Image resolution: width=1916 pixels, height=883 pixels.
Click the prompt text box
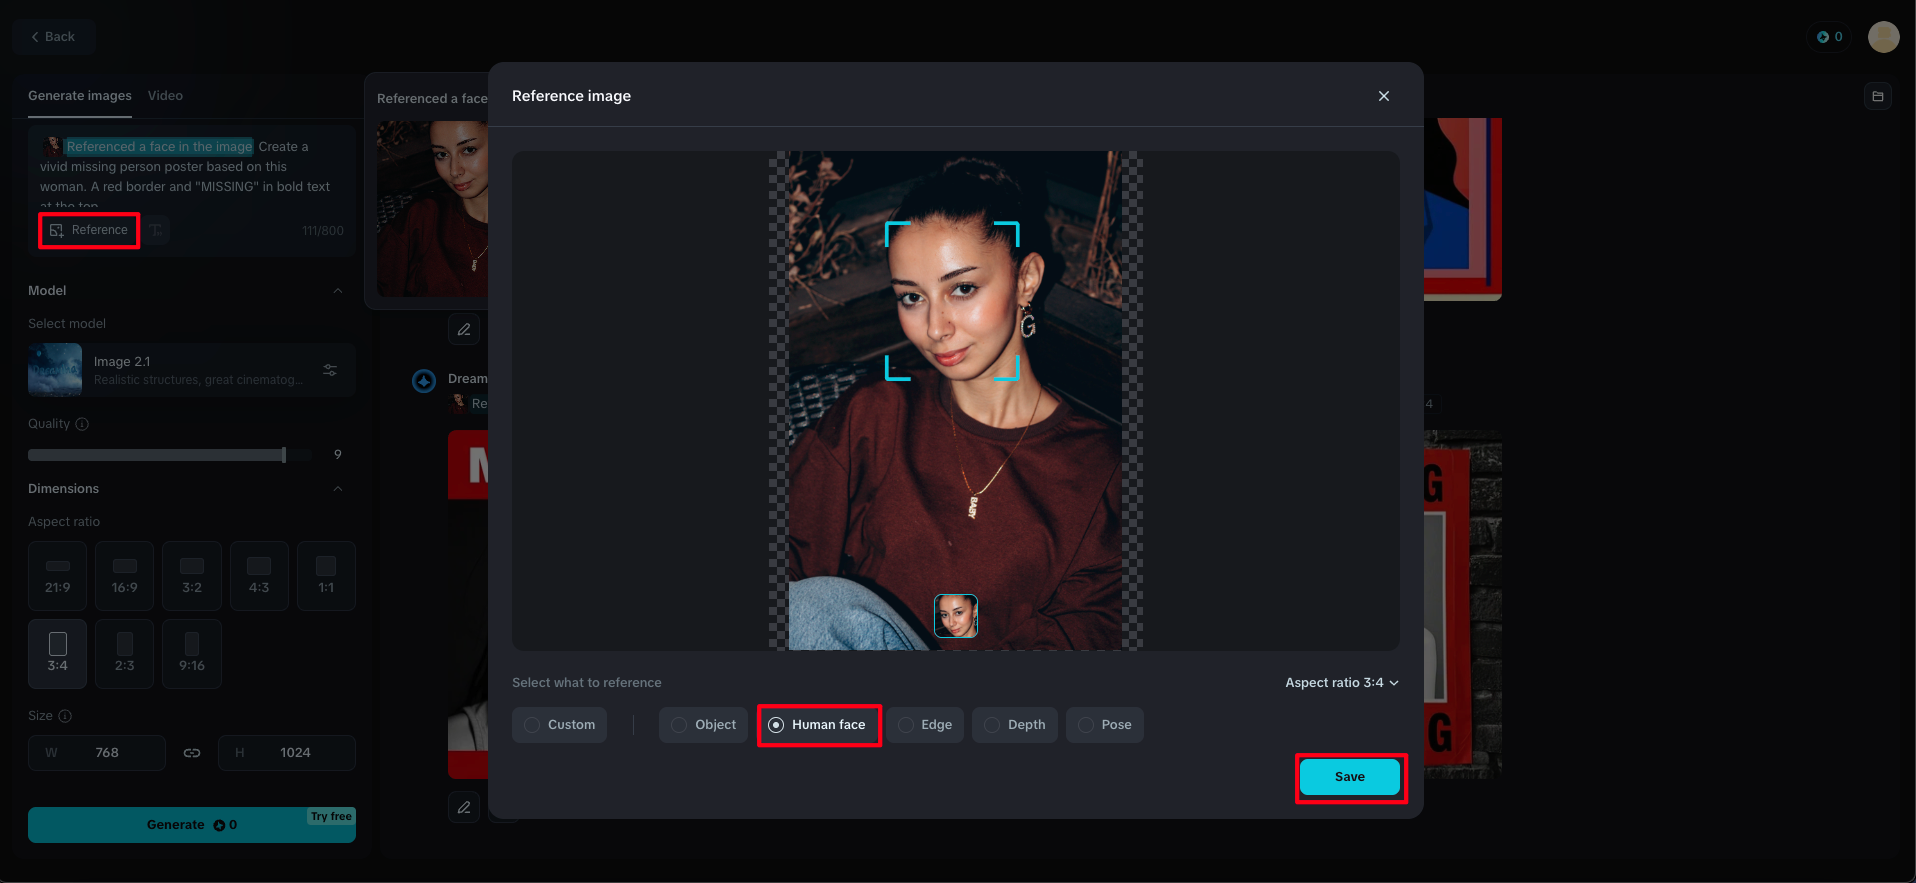[192, 174]
